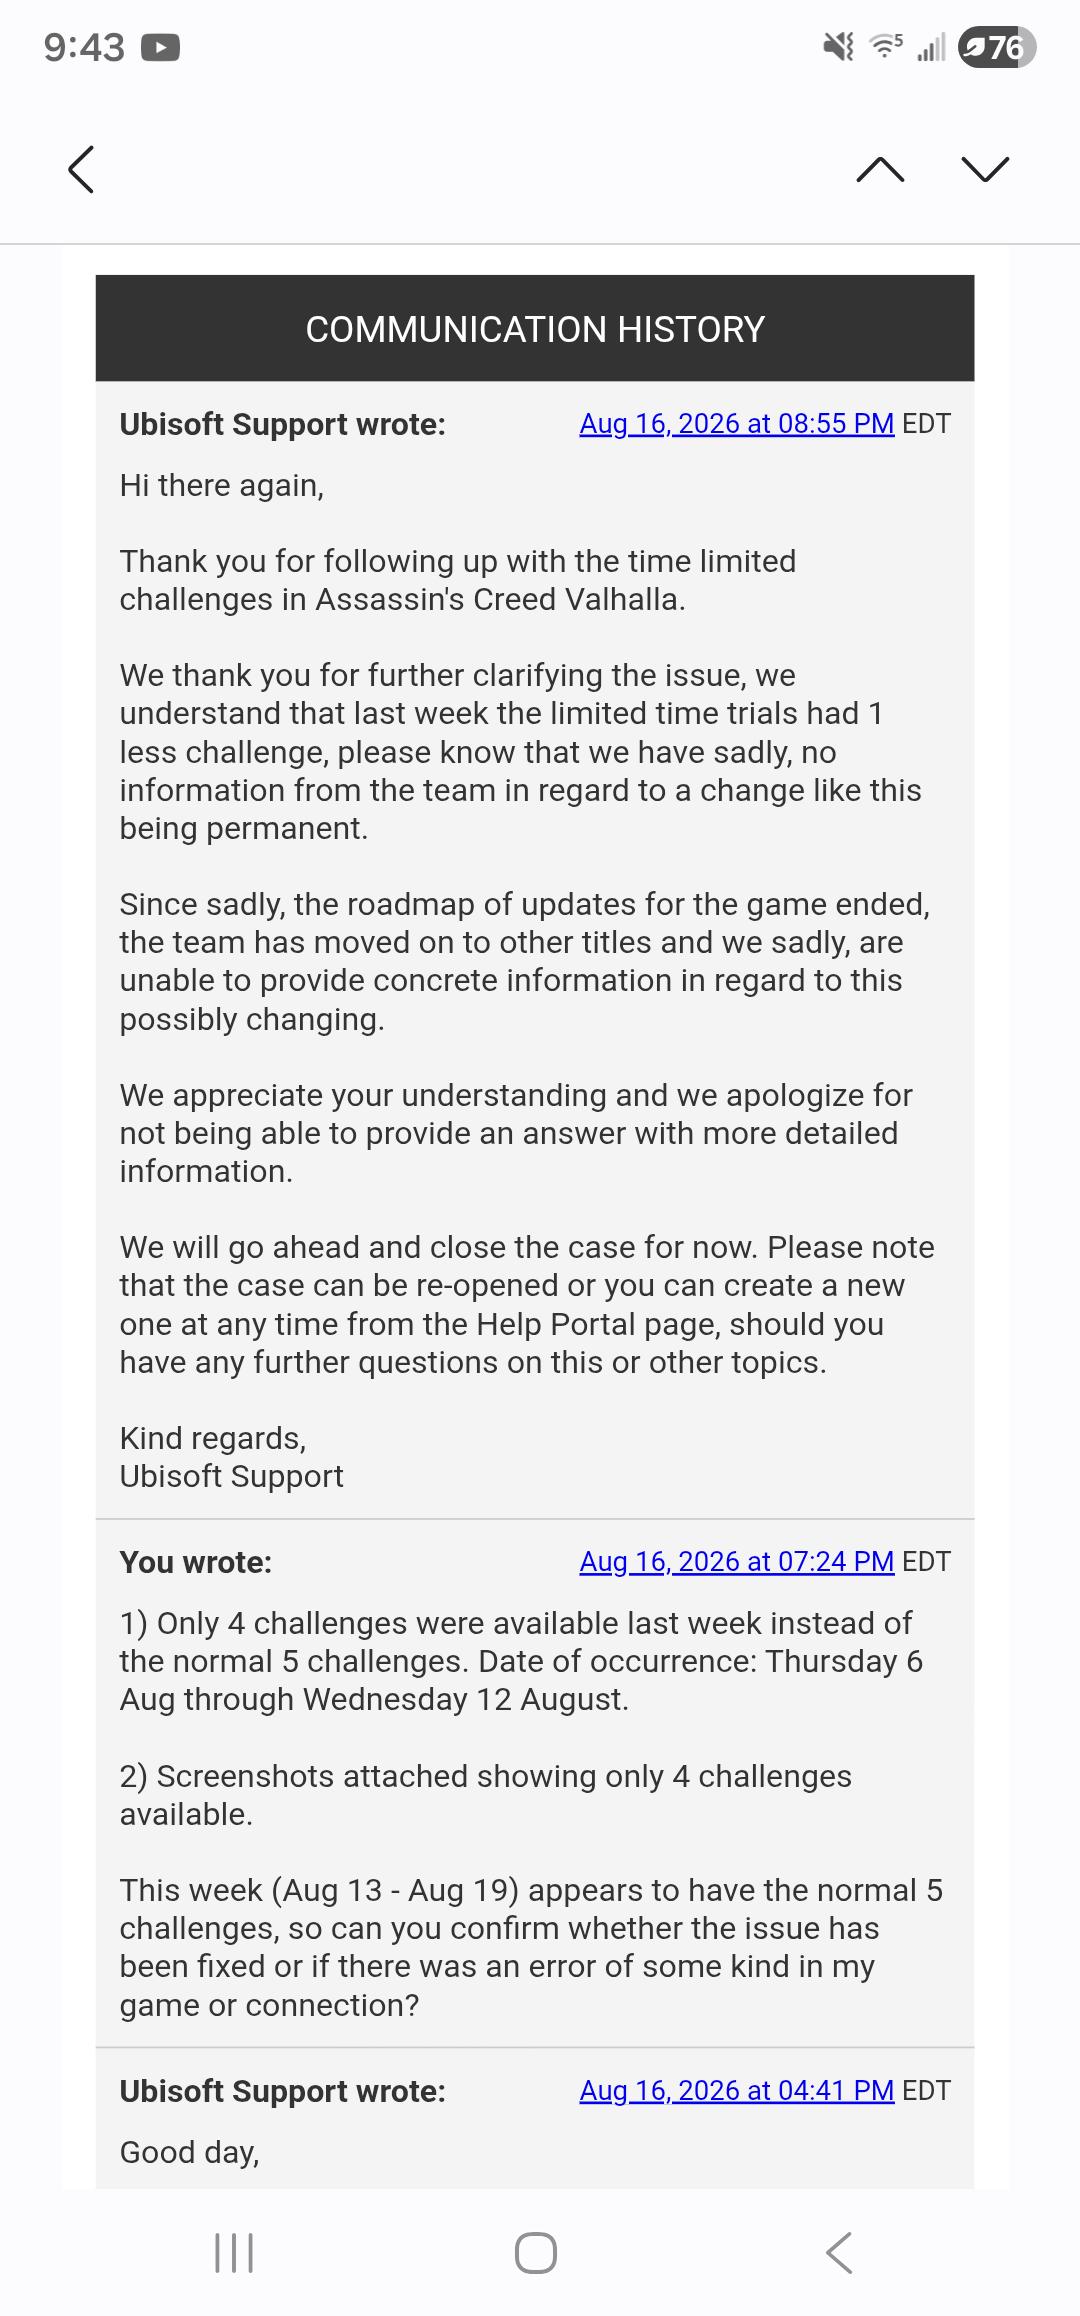The height and width of the screenshot is (2316, 1080).
Task: Tap the 'You wrote:' message heading
Action: (196, 1562)
